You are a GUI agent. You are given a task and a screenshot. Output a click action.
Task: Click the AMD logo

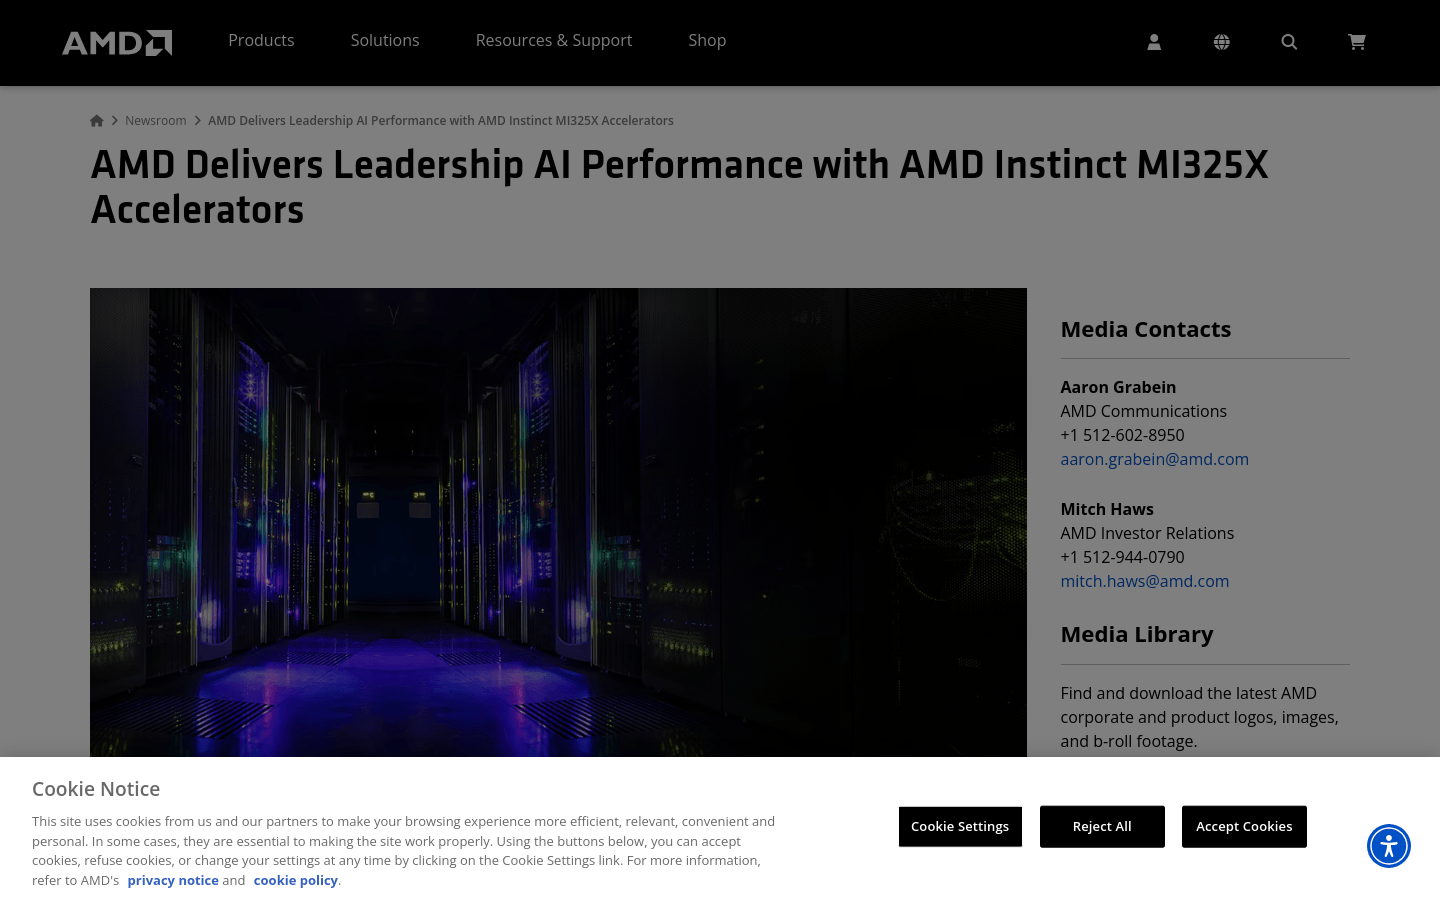(117, 42)
